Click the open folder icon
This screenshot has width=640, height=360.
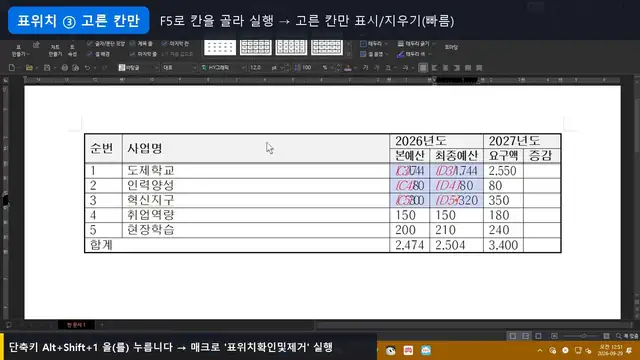point(29,68)
